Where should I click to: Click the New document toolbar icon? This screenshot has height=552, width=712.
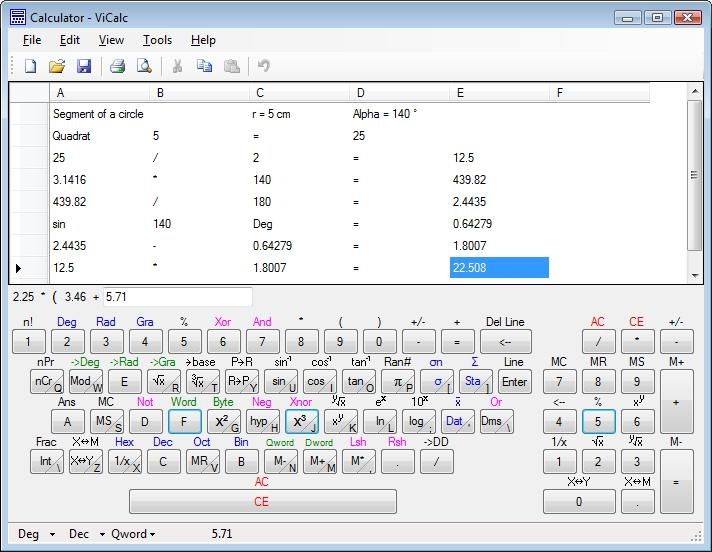click(30, 66)
